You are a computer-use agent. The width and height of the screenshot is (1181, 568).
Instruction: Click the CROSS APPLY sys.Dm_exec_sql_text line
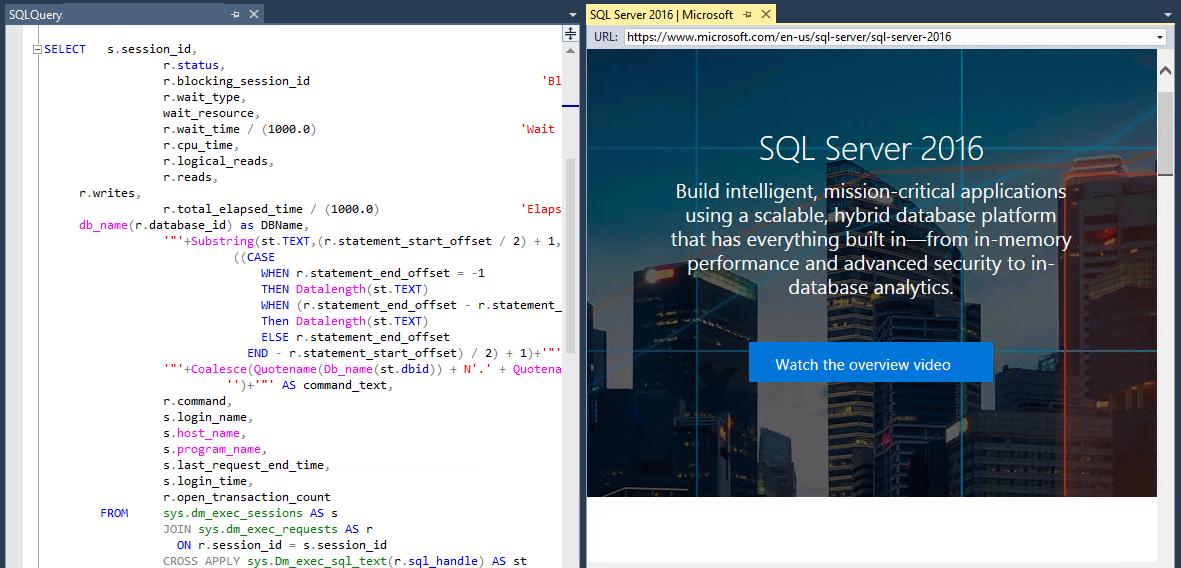pyautogui.click(x=344, y=562)
